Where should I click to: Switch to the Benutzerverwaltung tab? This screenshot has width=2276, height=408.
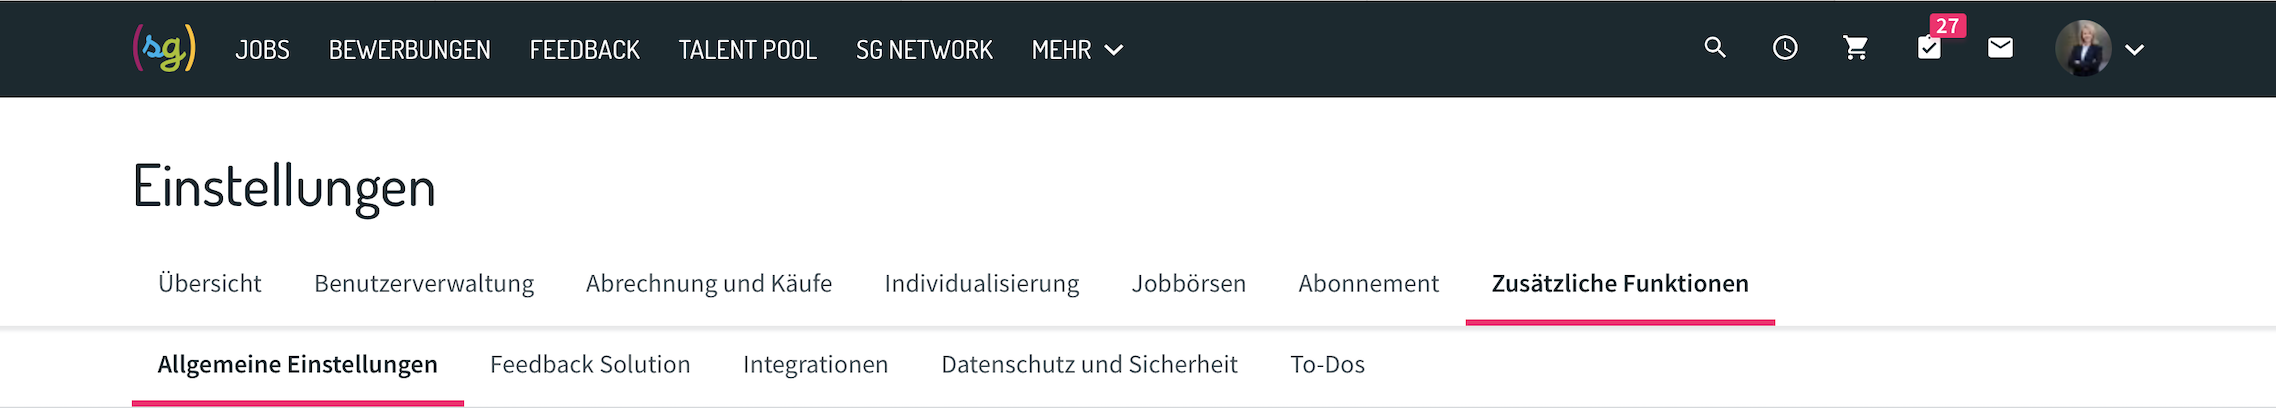(424, 284)
